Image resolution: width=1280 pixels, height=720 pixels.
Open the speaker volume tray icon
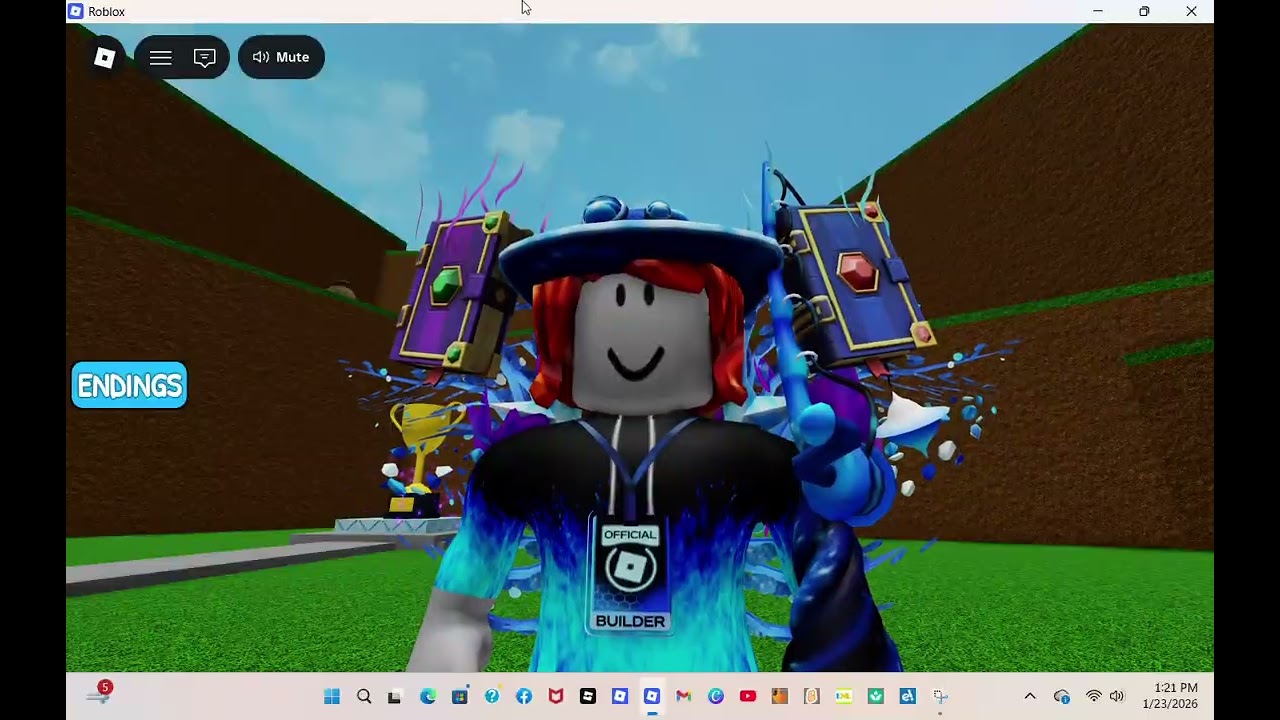click(1117, 696)
